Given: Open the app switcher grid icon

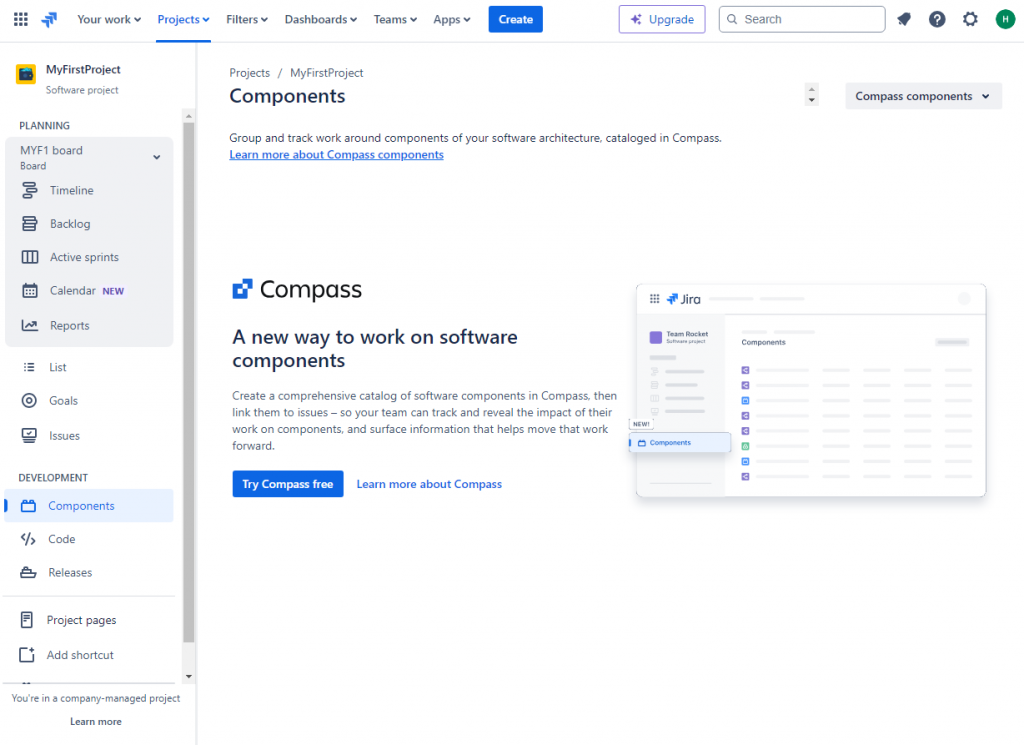Looking at the screenshot, I should point(21,20).
